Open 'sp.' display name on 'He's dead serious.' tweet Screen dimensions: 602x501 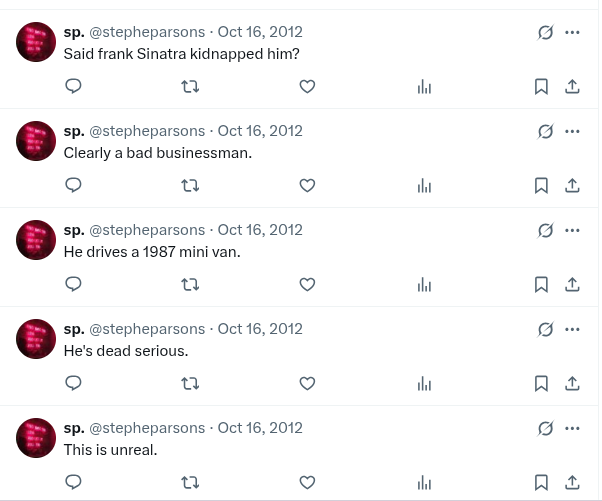pyautogui.click(x=74, y=329)
